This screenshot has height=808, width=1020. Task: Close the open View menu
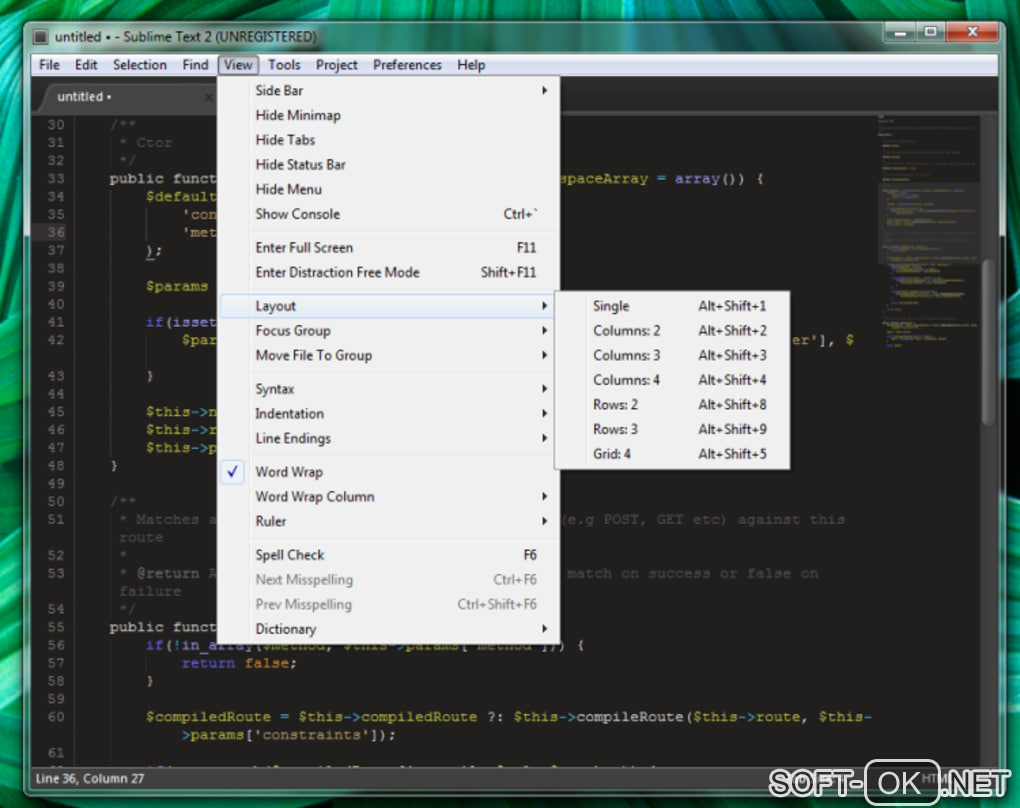point(238,65)
